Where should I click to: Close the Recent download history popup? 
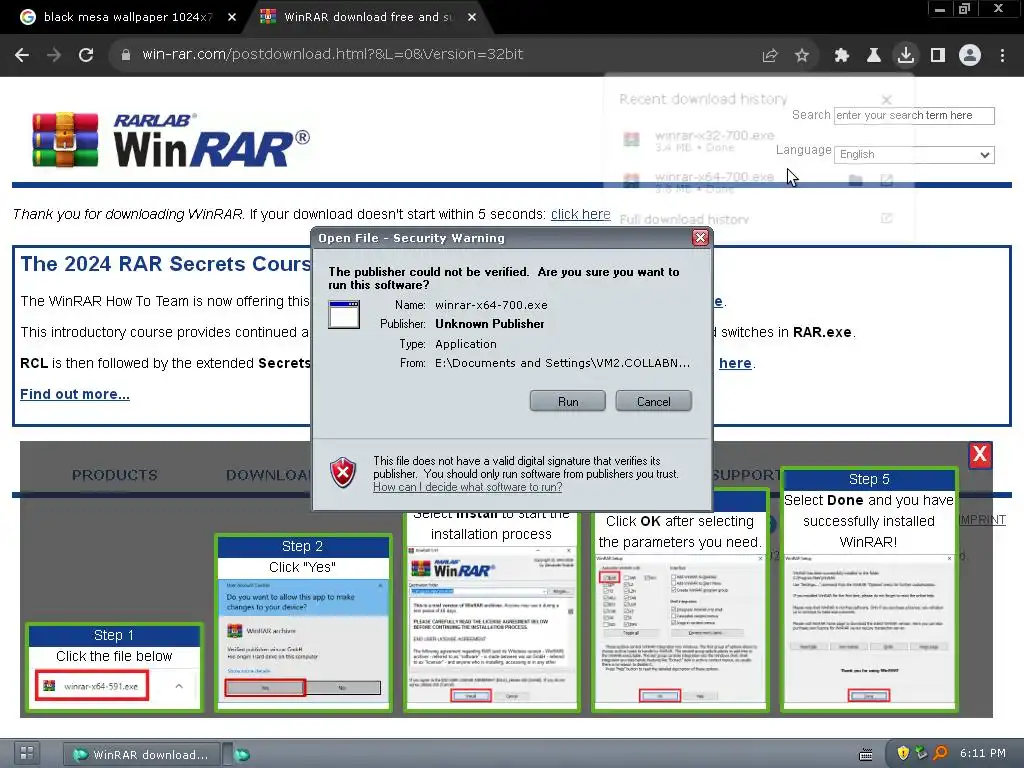(886, 100)
